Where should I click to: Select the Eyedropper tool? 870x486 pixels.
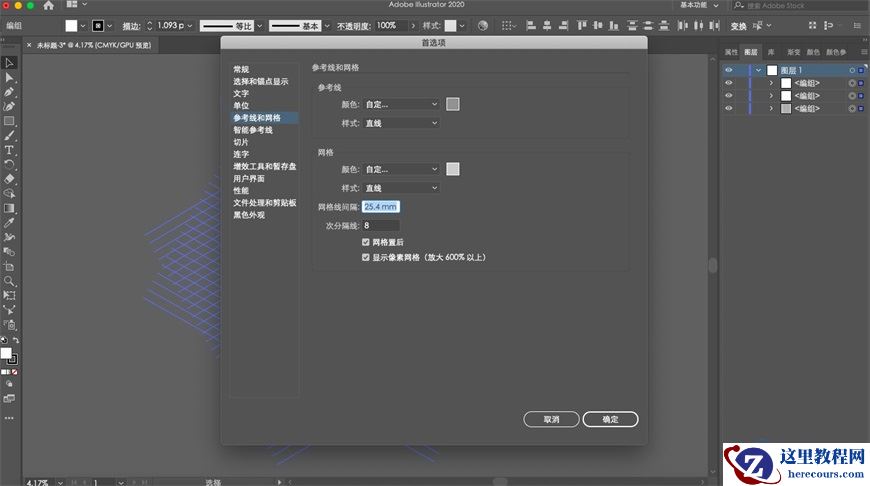(9, 222)
